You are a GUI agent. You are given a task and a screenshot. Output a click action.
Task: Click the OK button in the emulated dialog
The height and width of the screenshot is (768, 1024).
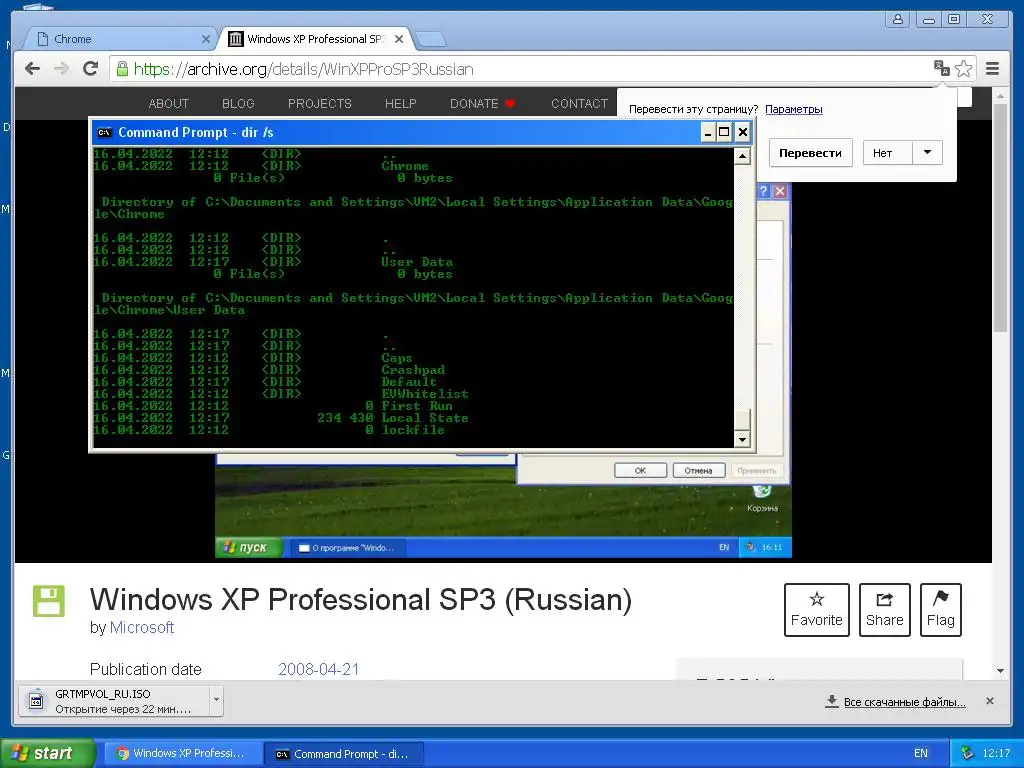(640, 470)
